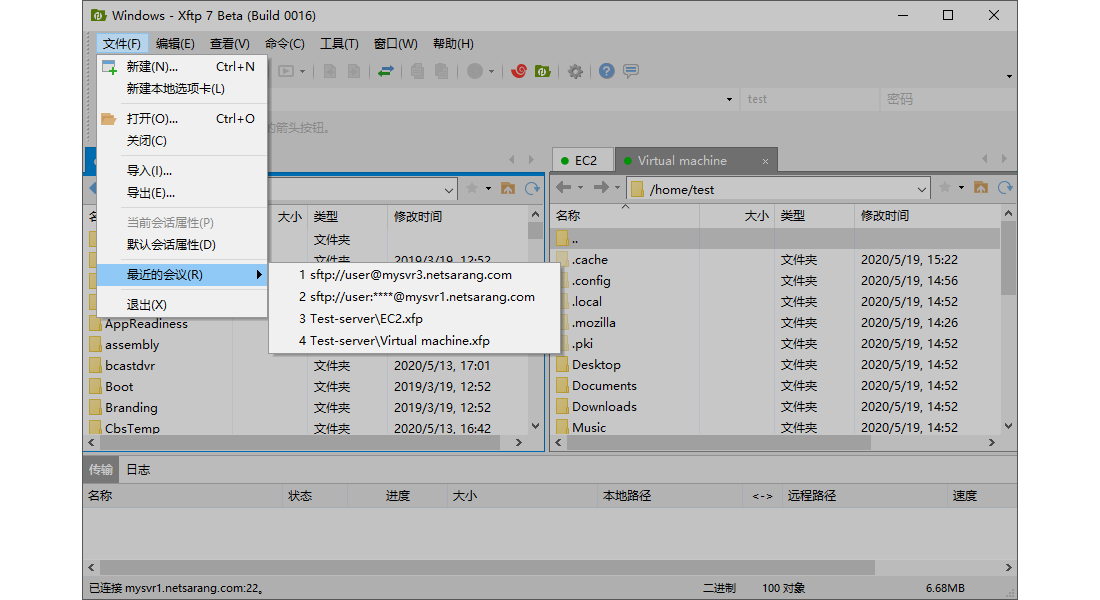Open remote forward history dropdown arrow
Screen dimensions: 1100x600
[x=617, y=187]
